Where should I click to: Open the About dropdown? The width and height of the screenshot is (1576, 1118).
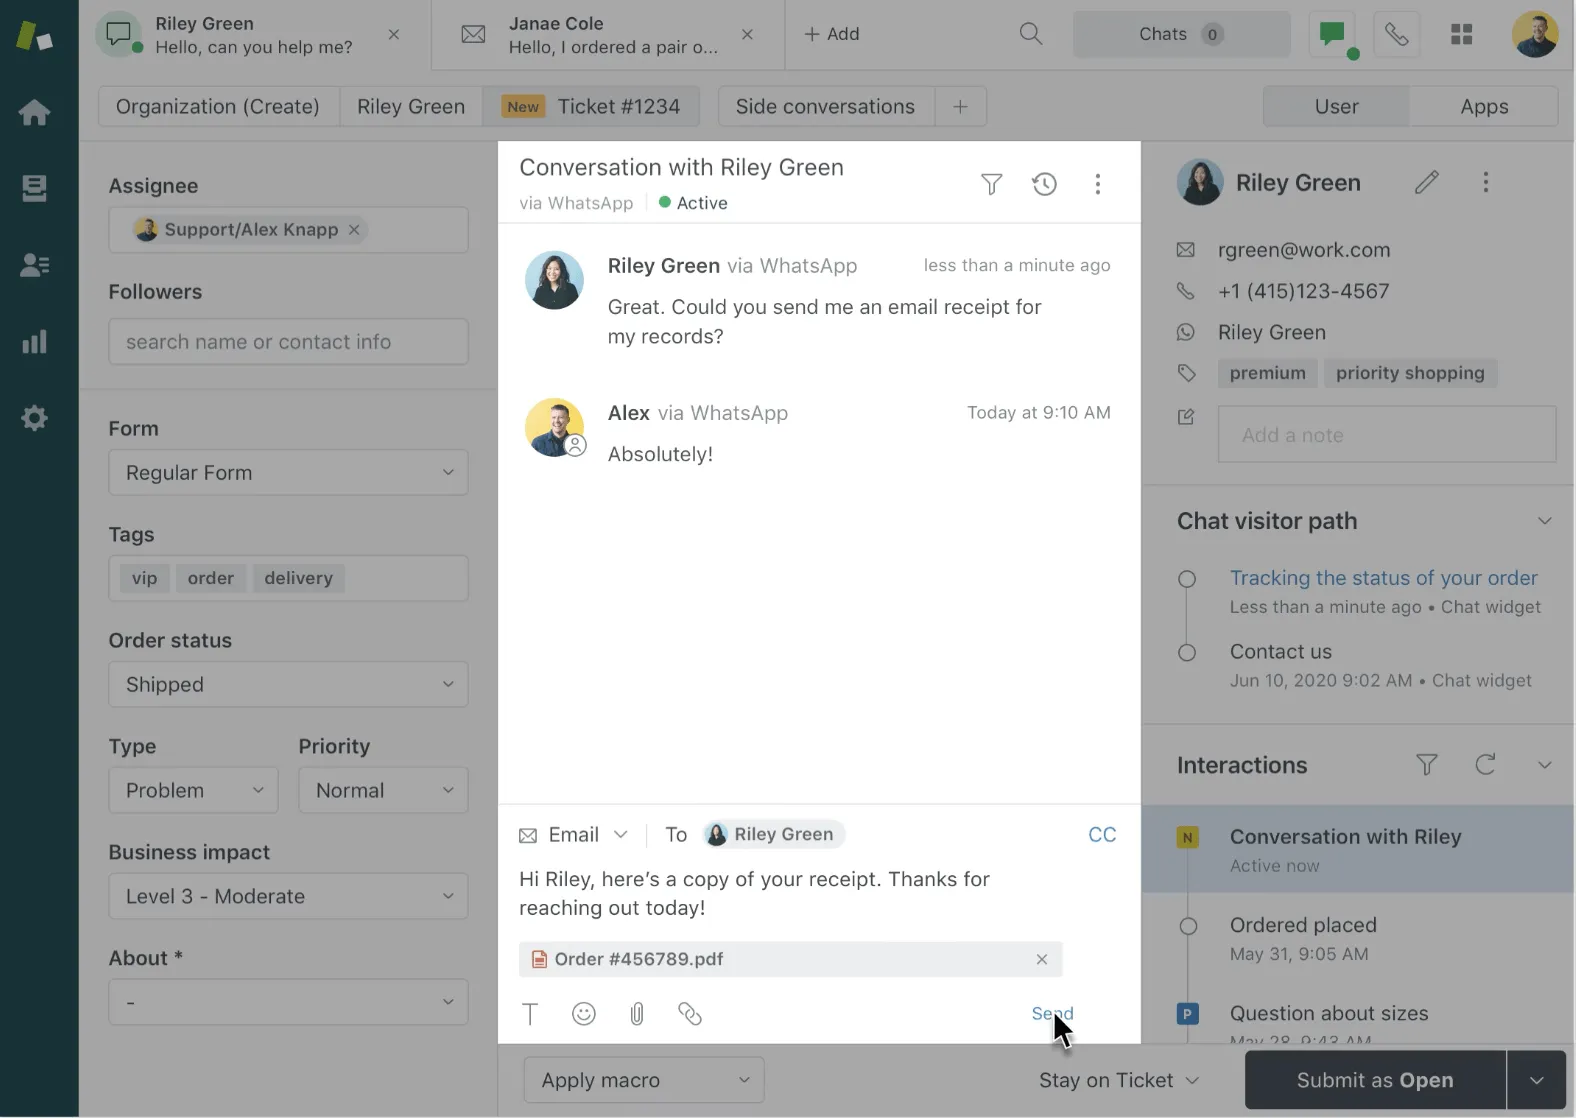pyautogui.click(x=288, y=1002)
